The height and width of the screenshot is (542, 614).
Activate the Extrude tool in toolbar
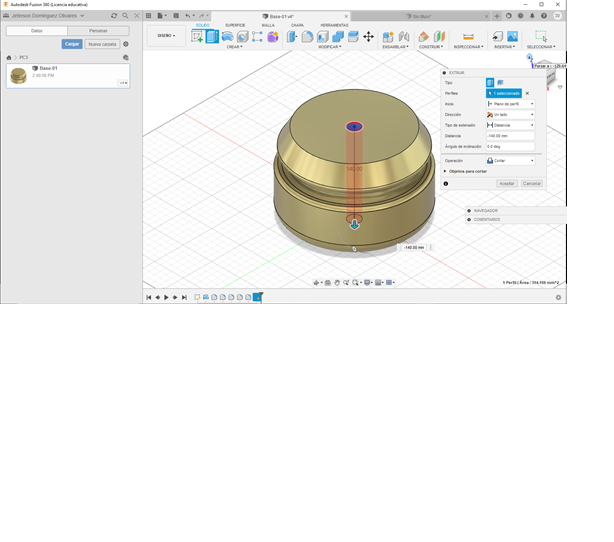212,36
